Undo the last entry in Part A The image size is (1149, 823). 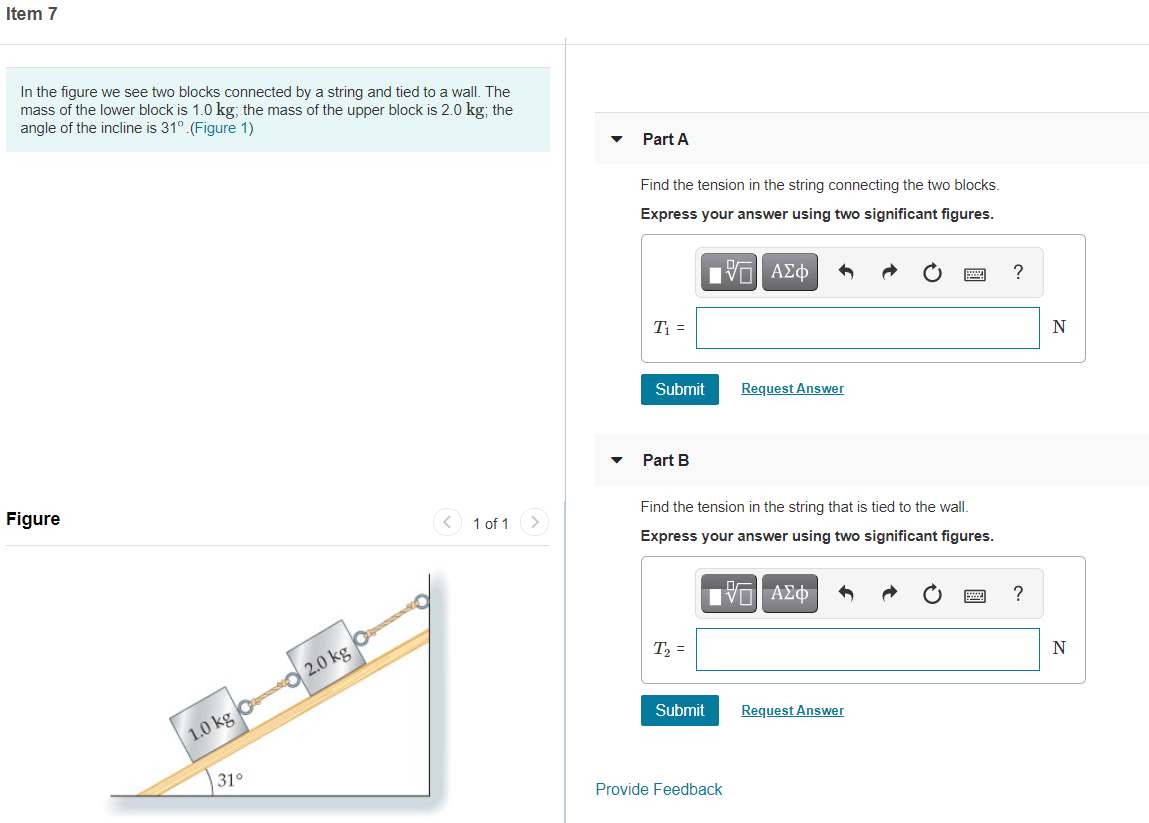[845, 271]
